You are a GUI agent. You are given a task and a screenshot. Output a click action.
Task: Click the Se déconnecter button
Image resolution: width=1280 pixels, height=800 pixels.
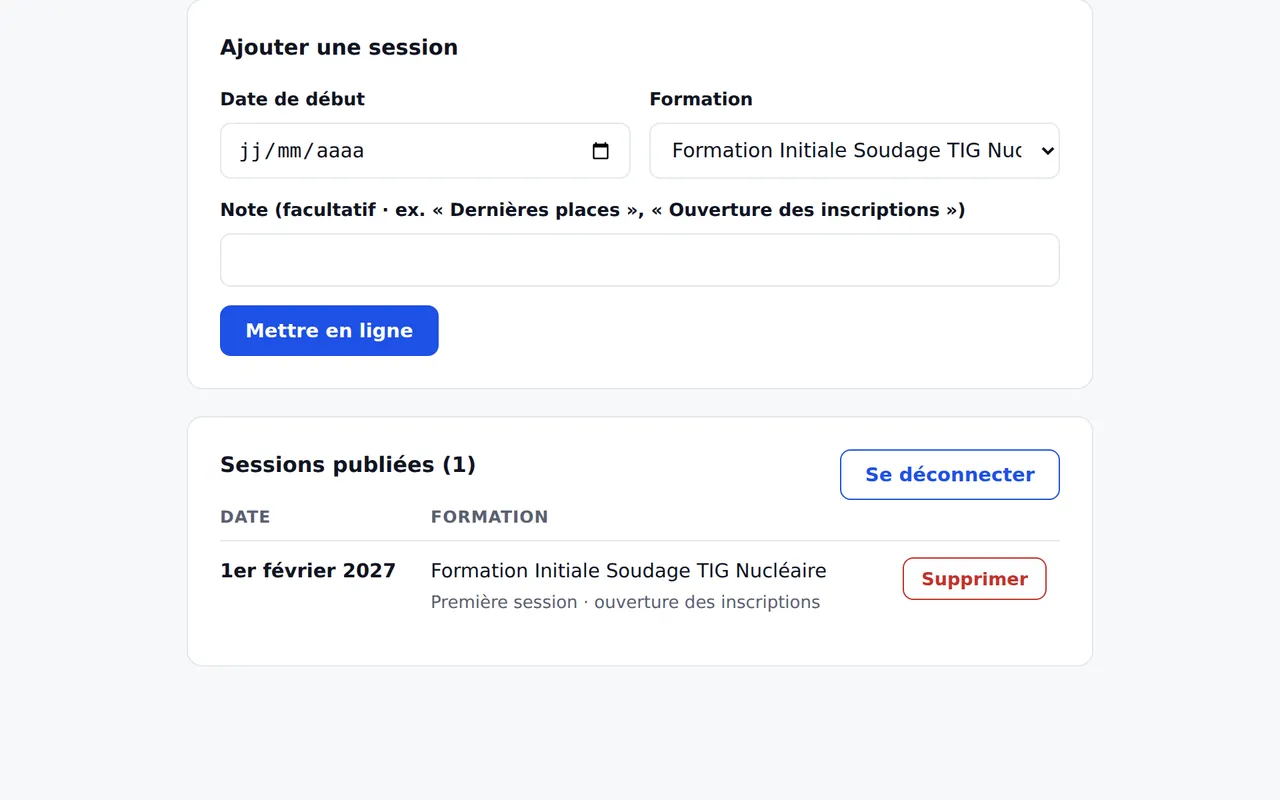point(949,474)
